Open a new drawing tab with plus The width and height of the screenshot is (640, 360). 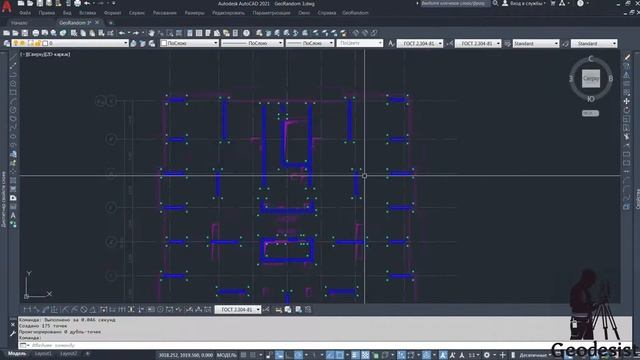point(110,23)
